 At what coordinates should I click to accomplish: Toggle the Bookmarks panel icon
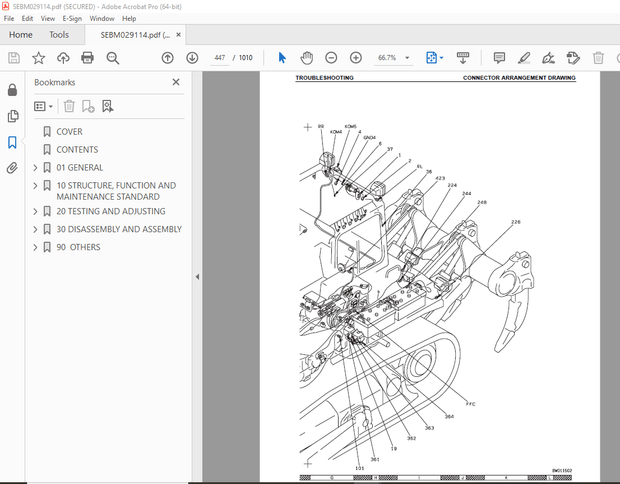tap(12, 142)
